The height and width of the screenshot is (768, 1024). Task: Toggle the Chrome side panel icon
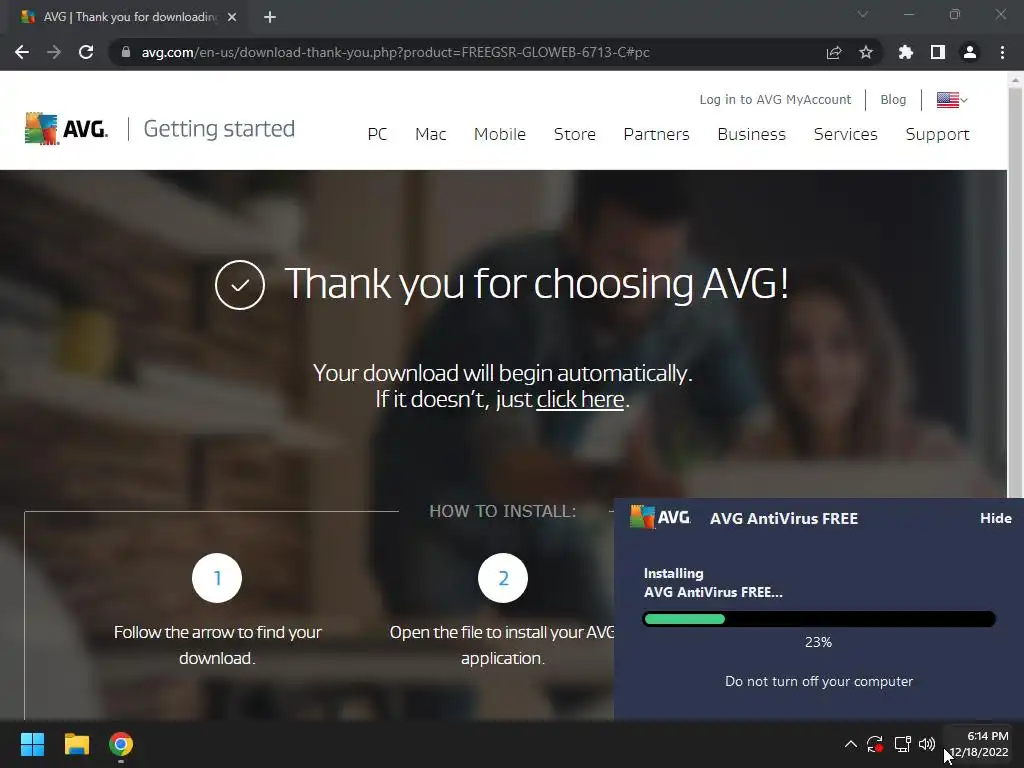pos(938,52)
